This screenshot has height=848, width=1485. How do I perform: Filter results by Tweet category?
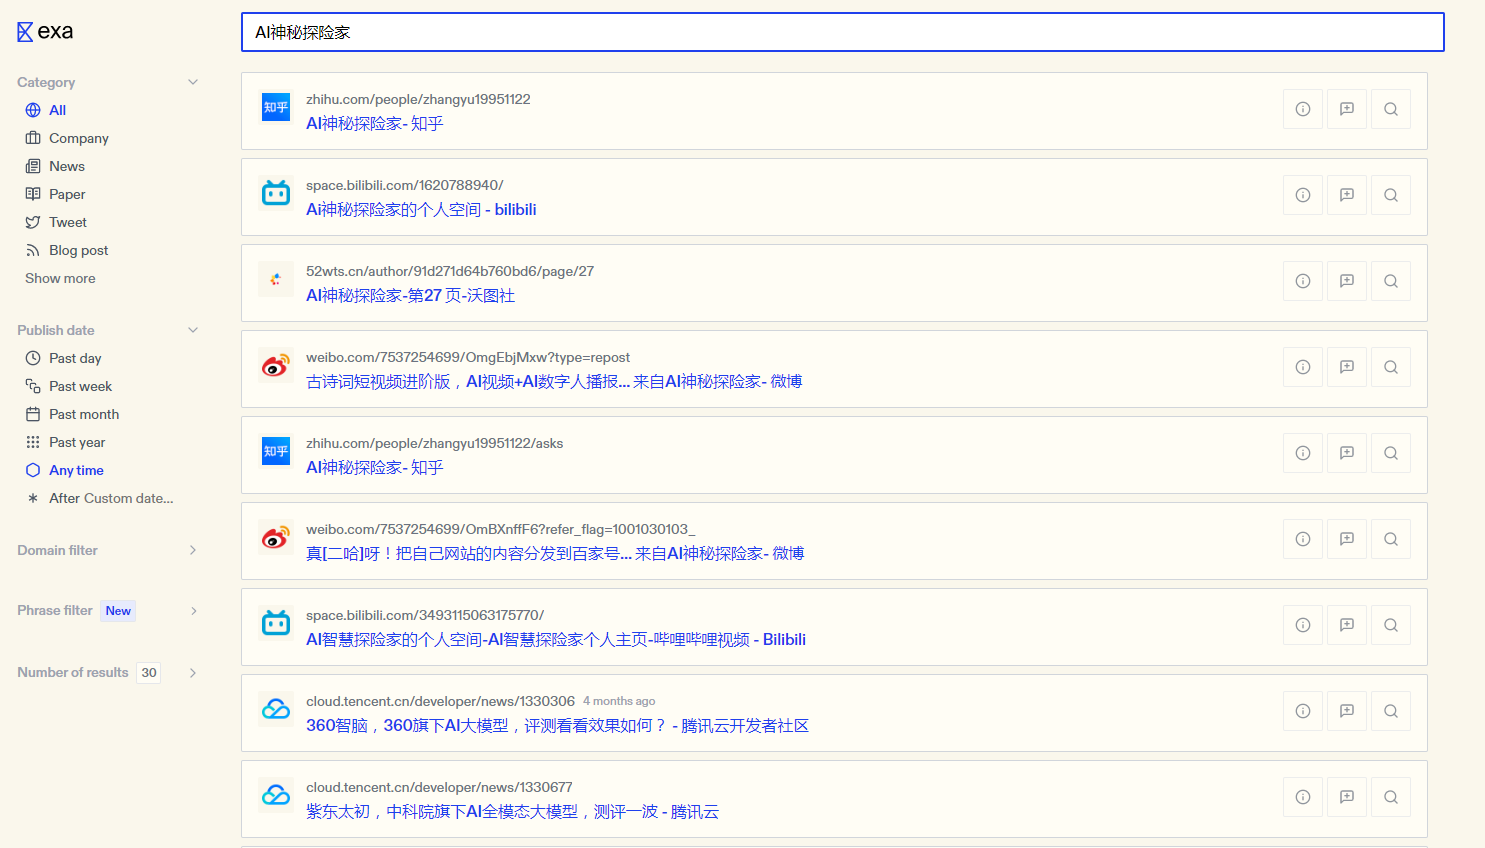pos(56,222)
